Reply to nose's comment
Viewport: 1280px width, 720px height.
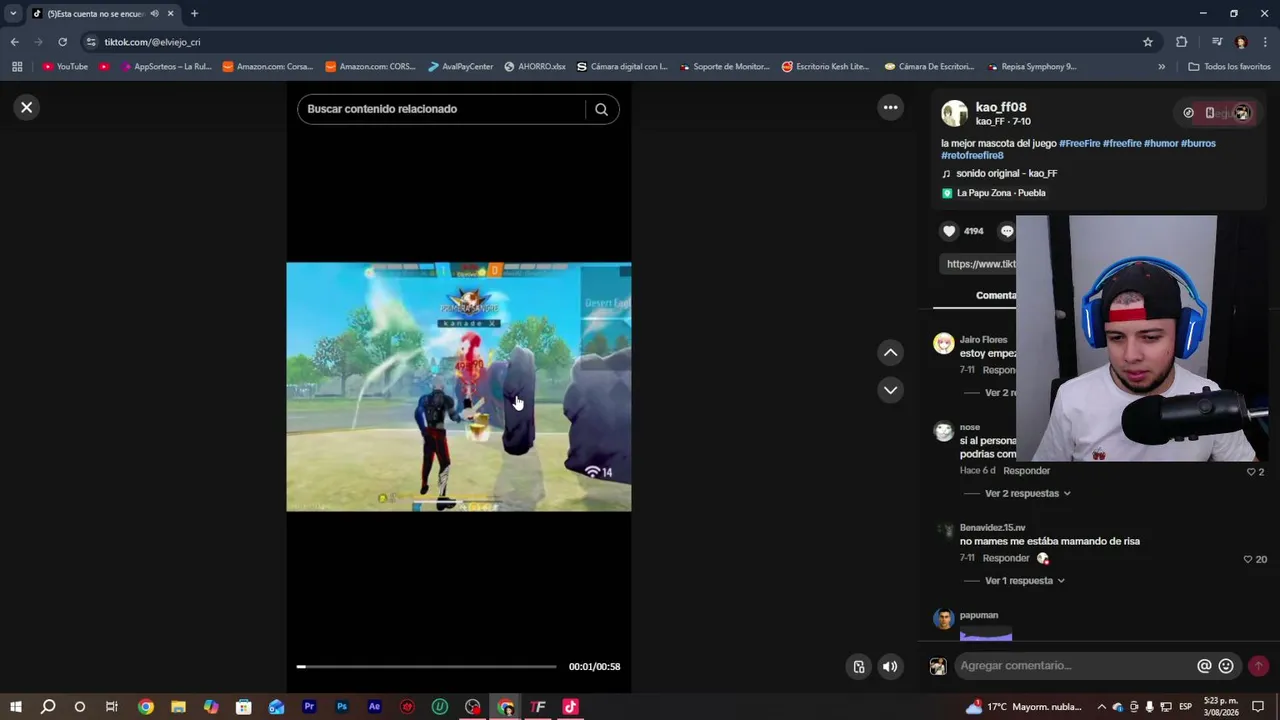1027,471
